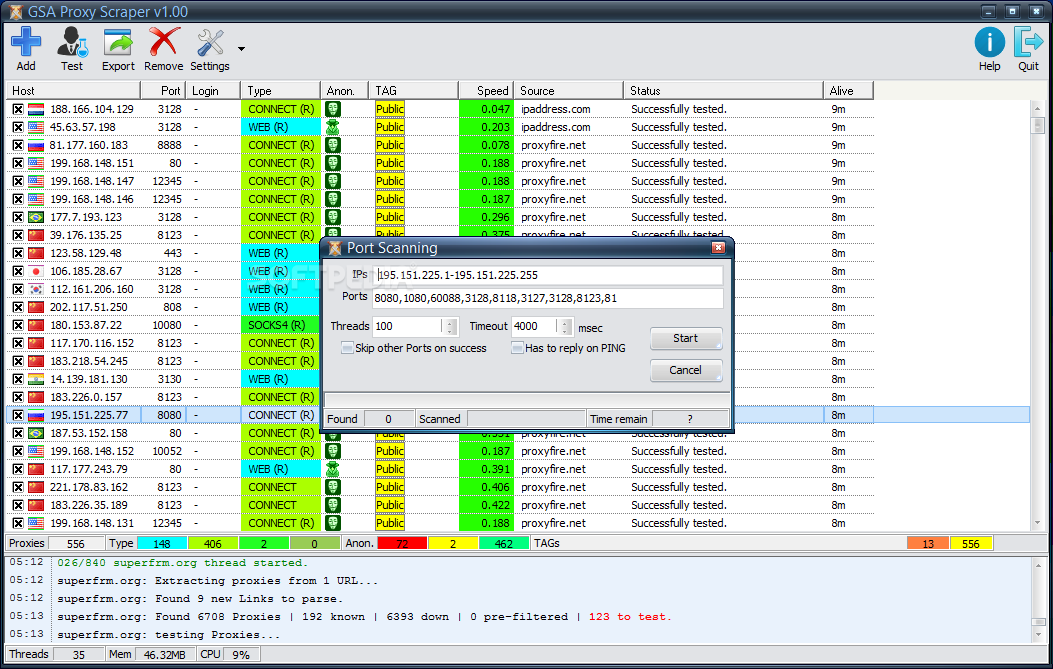Uncheck the checkbox for 195.151.225.77

18,415
